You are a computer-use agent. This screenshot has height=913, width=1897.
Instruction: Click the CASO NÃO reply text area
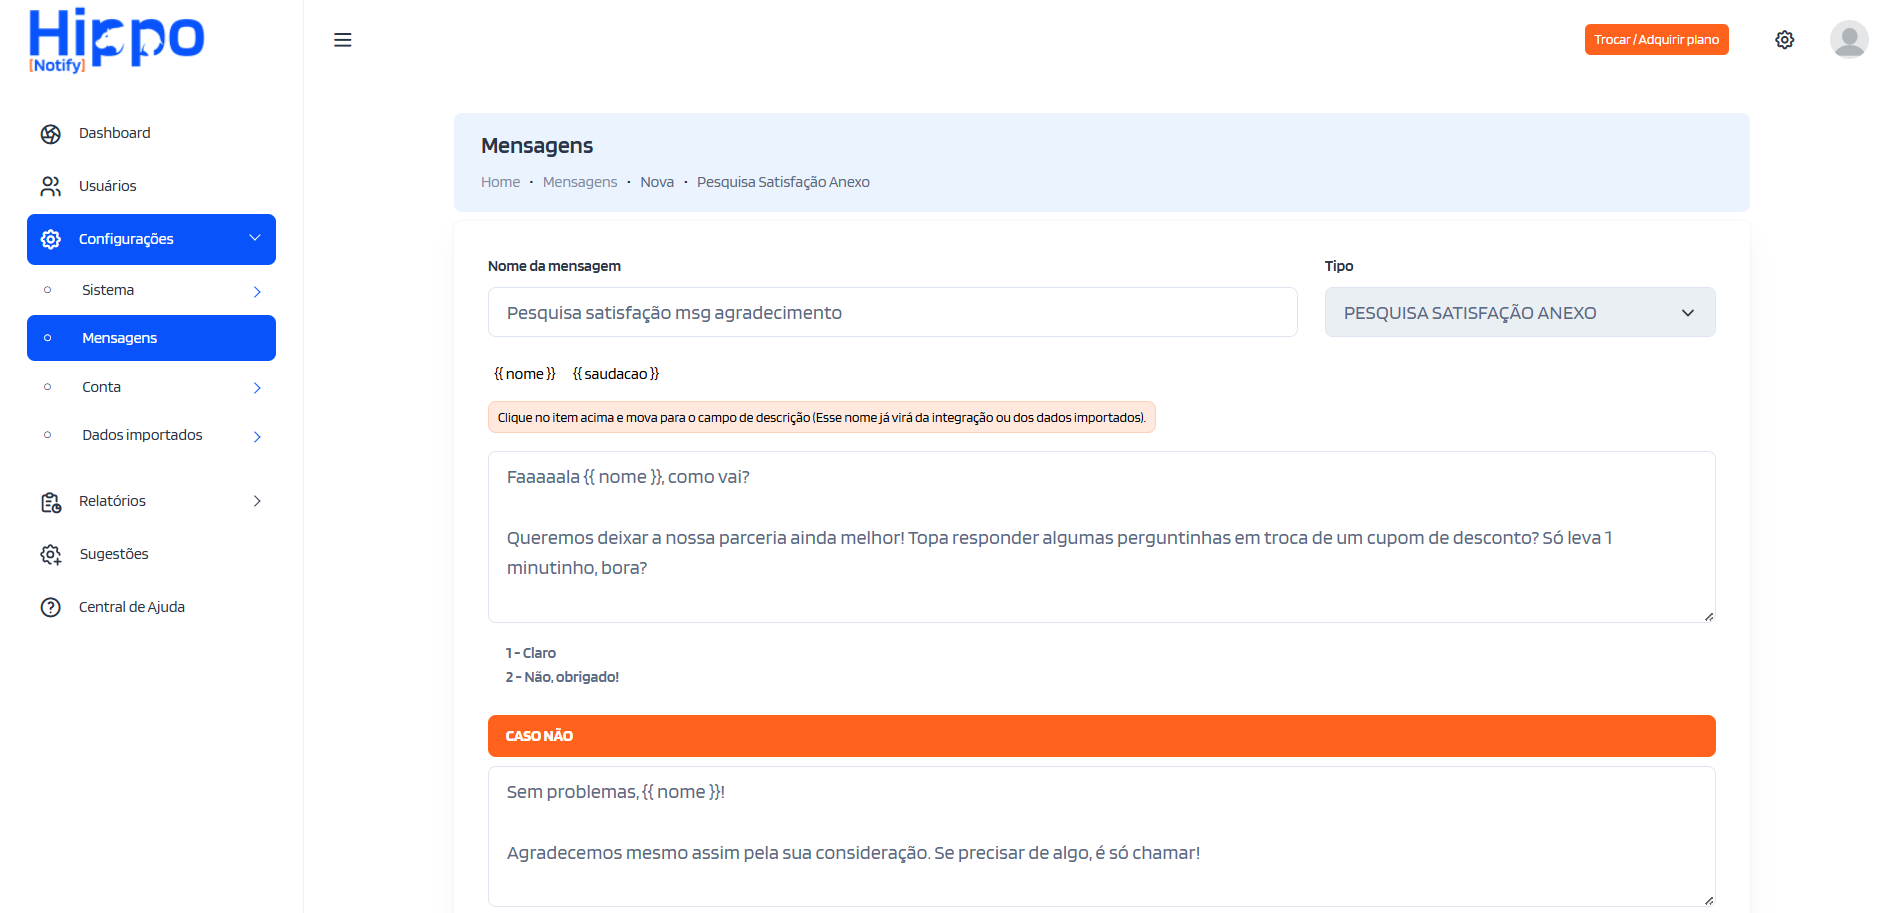point(1101,836)
